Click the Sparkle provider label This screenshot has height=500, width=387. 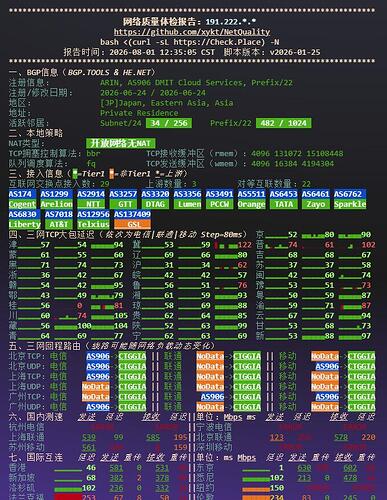coord(350,204)
